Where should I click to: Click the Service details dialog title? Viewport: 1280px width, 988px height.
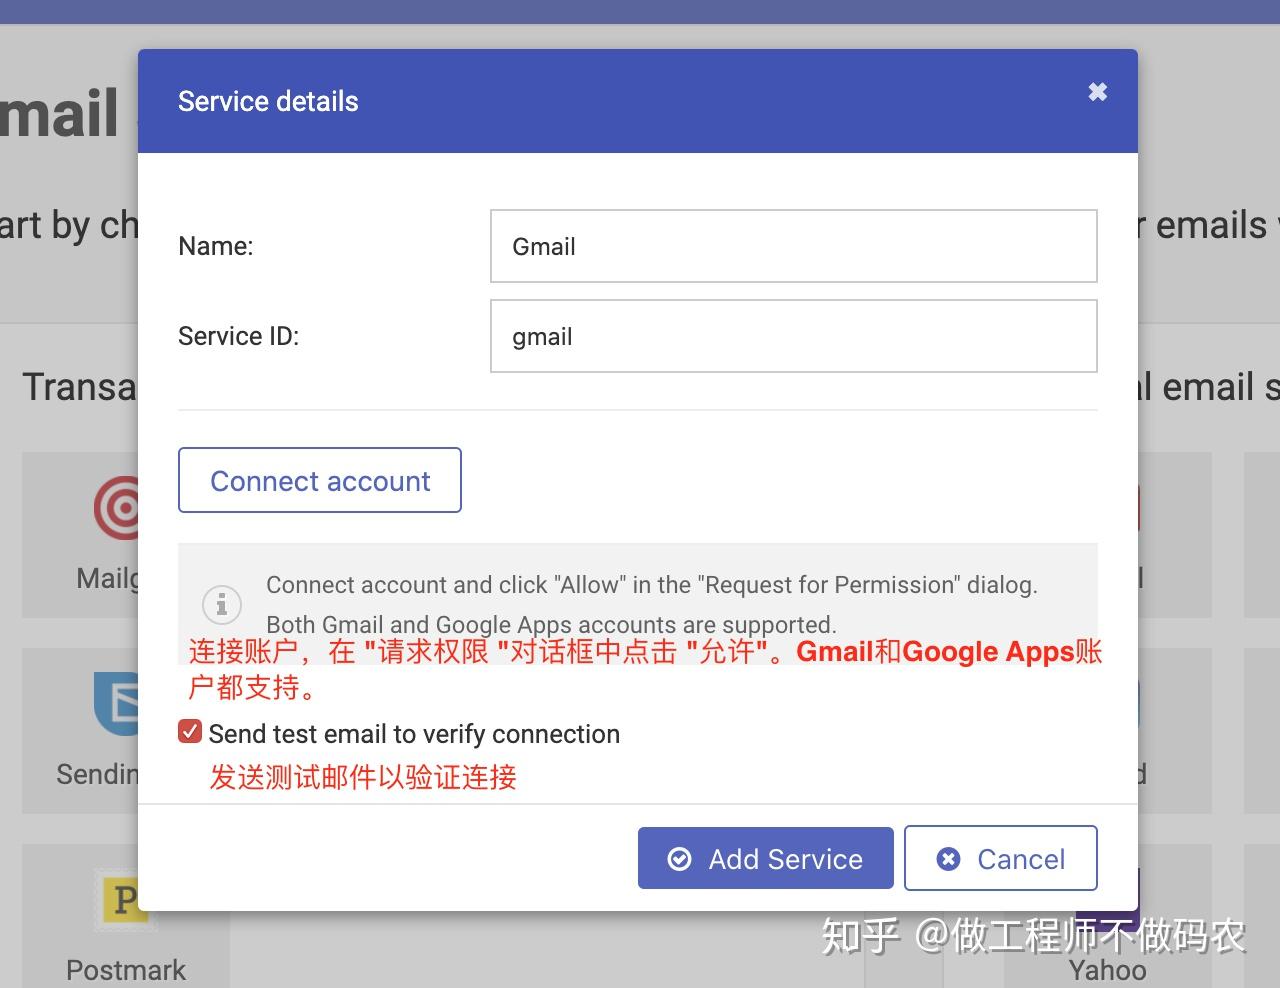coord(268,101)
